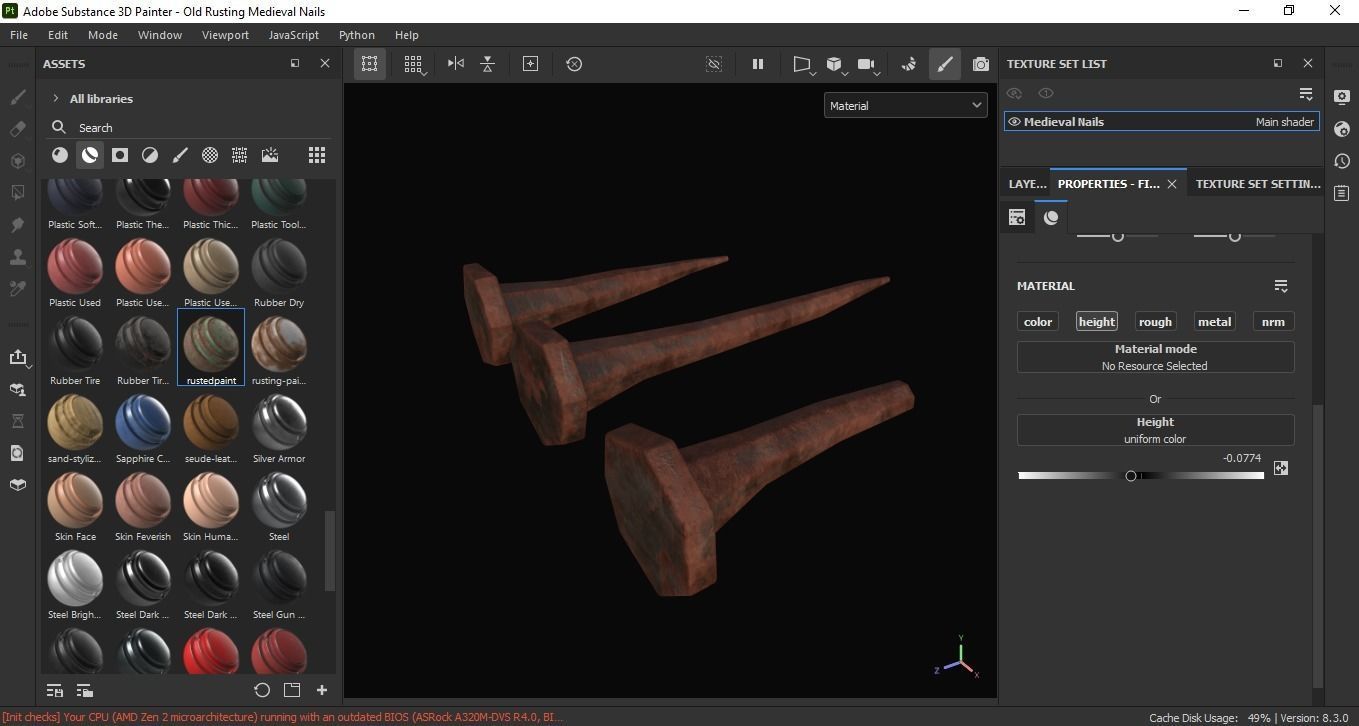
Task: Filter assets by Textures grid icon
Action: pos(240,155)
